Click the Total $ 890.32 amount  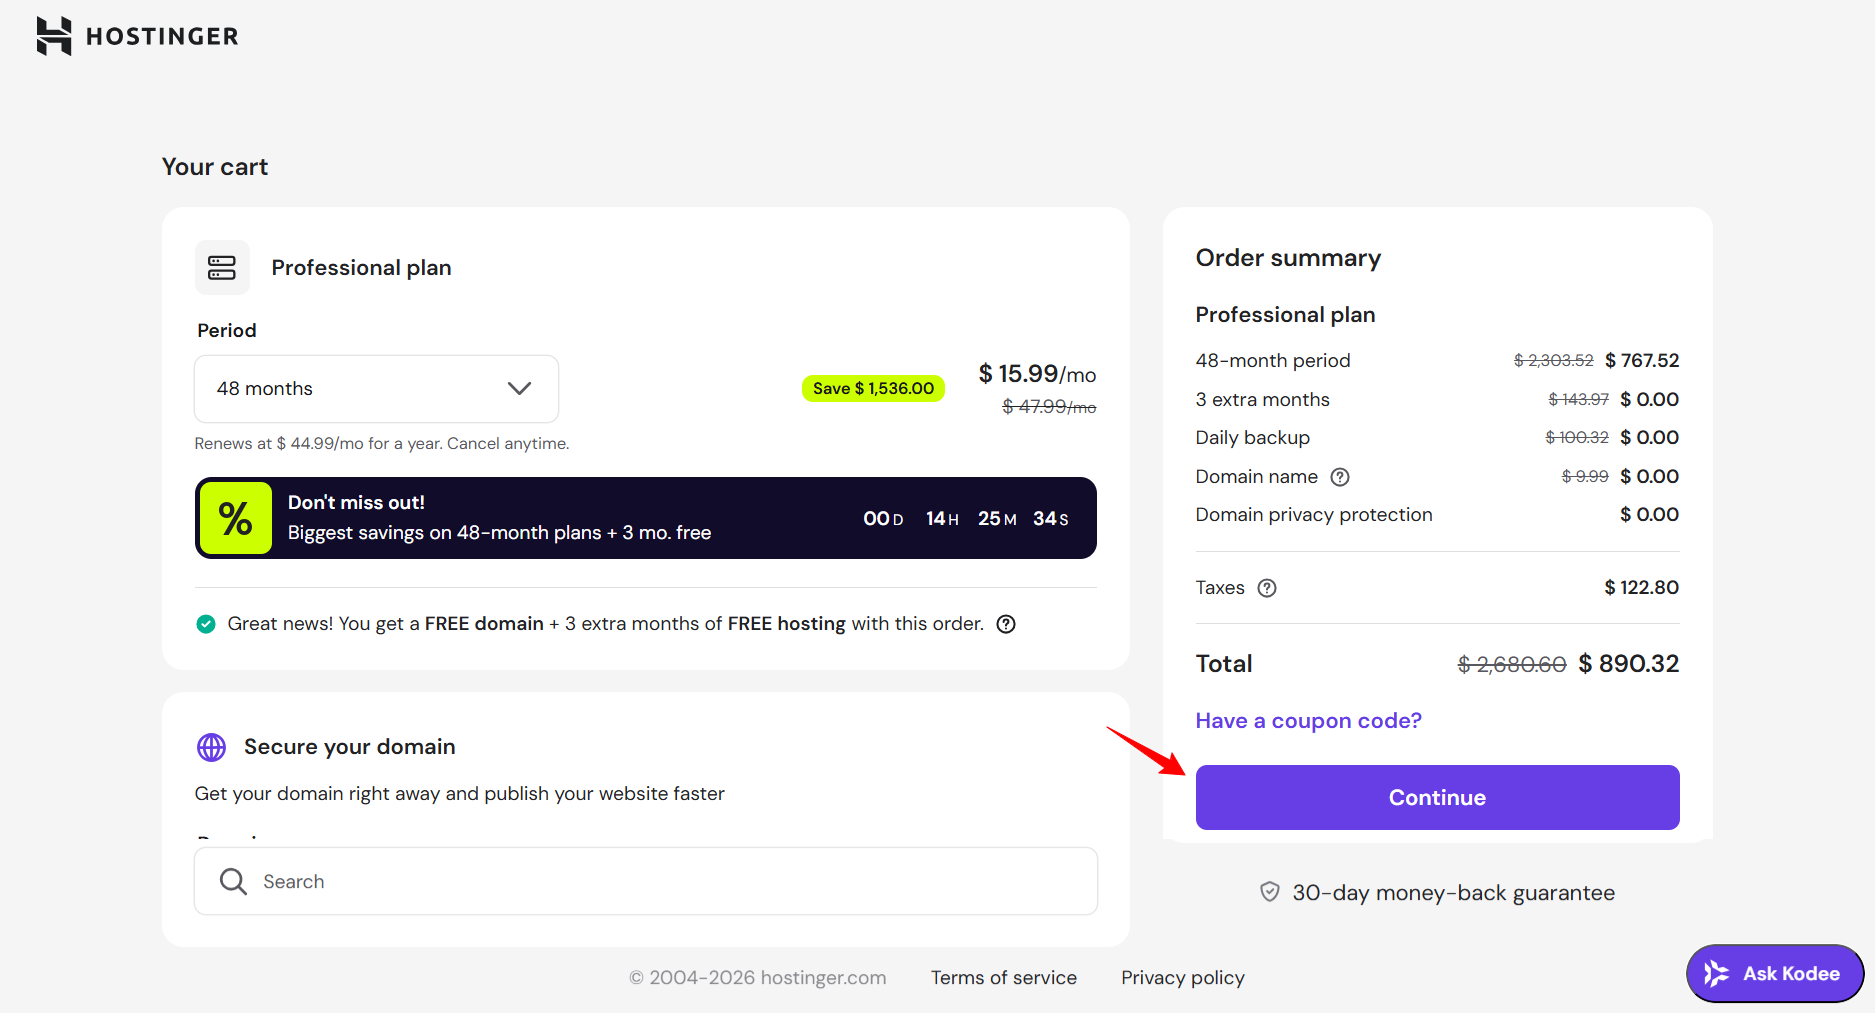(1628, 664)
